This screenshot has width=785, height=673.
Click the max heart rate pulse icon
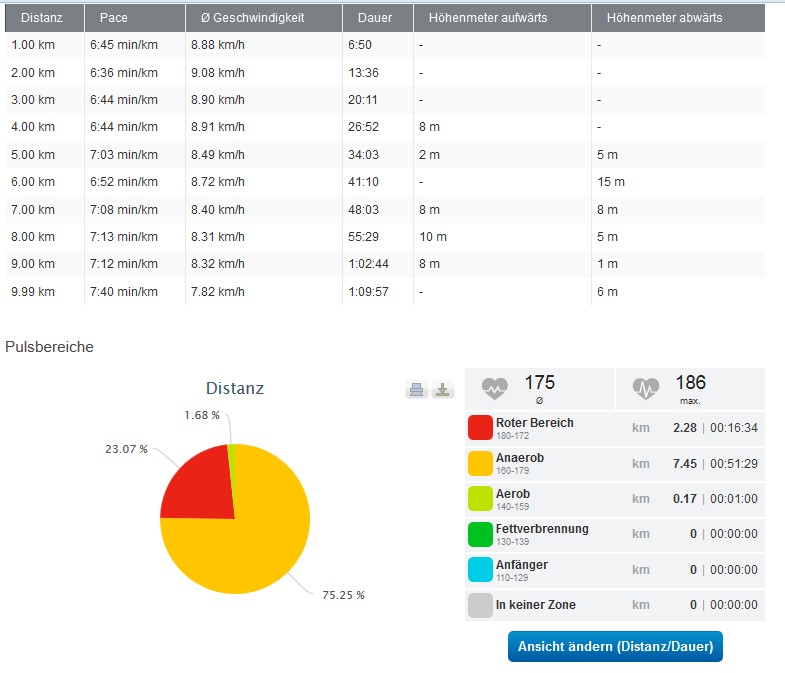pyautogui.click(x=646, y=388)
